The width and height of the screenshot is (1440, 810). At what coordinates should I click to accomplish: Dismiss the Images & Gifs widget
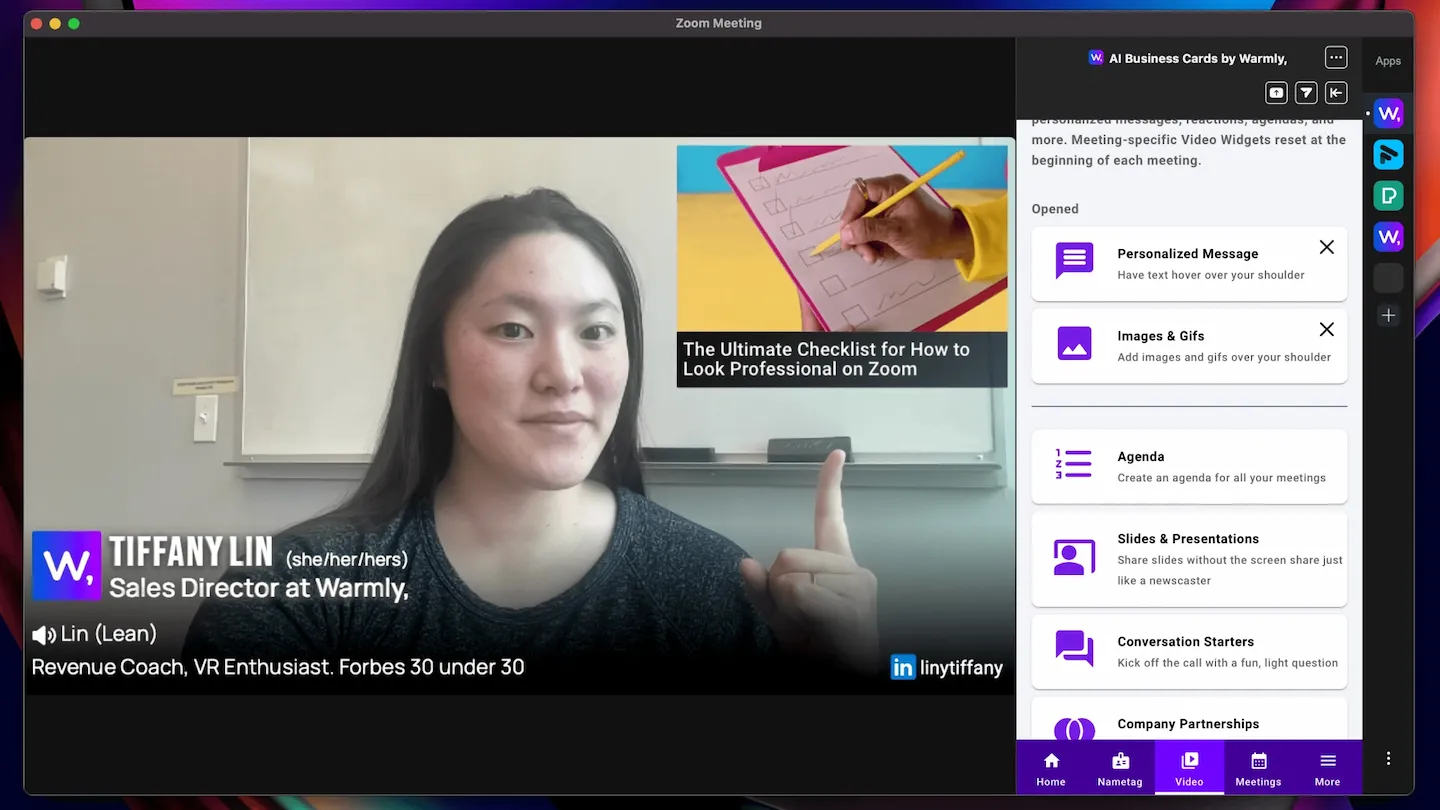[x=1327, y=329]
